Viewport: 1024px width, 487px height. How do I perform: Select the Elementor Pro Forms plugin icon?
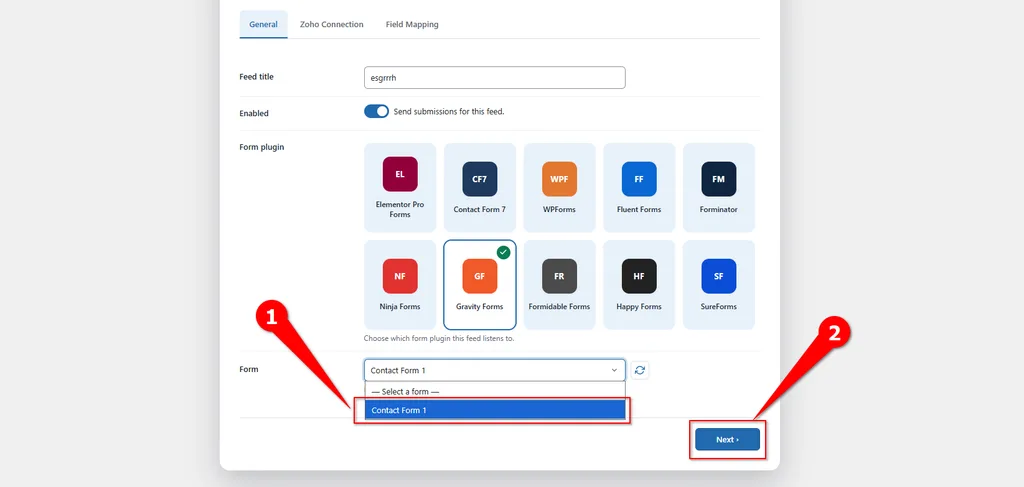click(400, 174)
